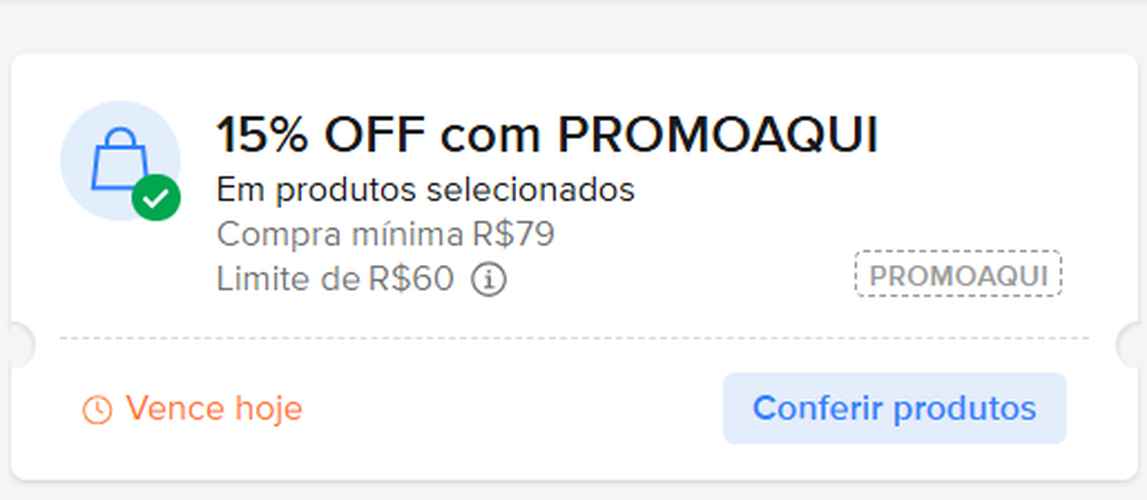Screen dimensions: 1147x500
Task: Click the R$60 limit amount
Action: click(410, 279)
